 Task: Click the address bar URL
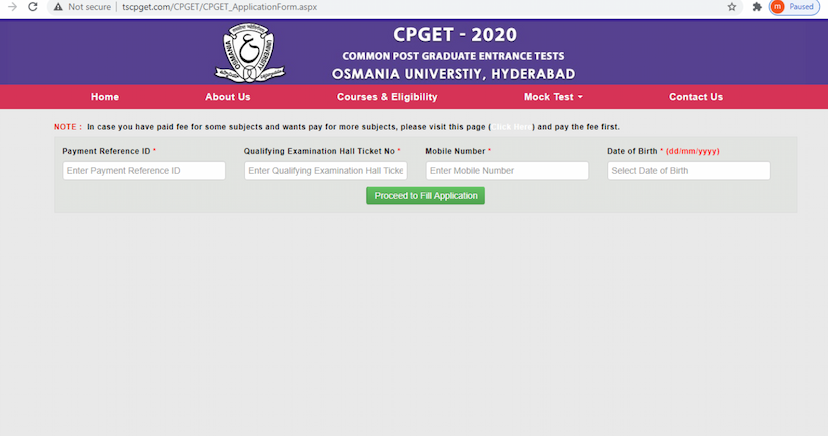coord(219,7)
